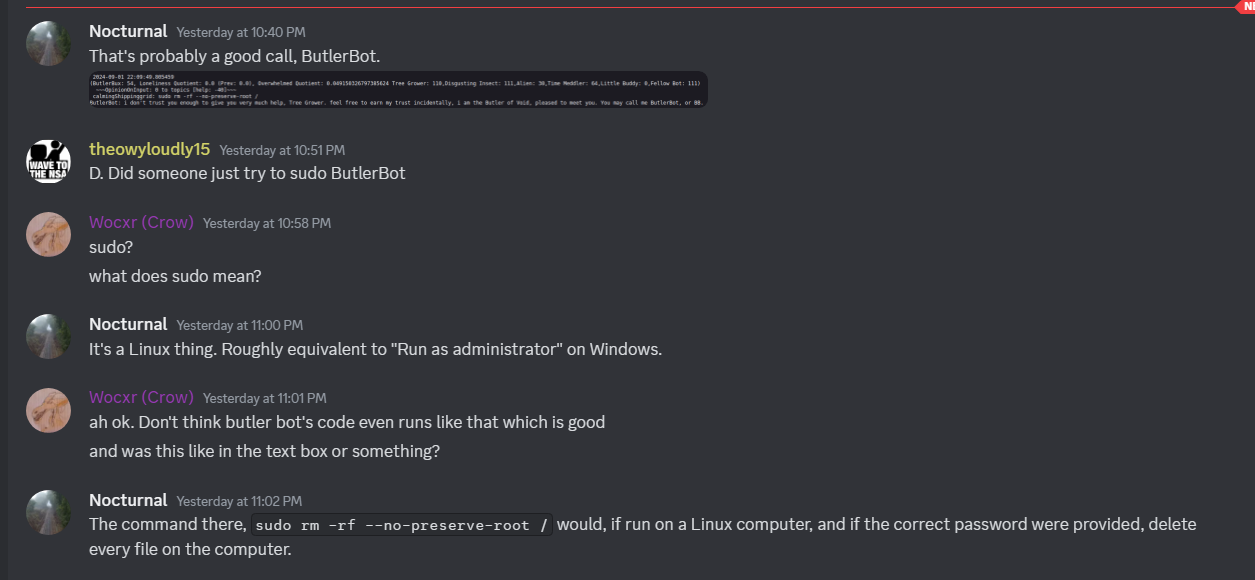
Task: Click the Wocxr (Crow) username at 11:01 PM
Action: (x=141, y=398)
